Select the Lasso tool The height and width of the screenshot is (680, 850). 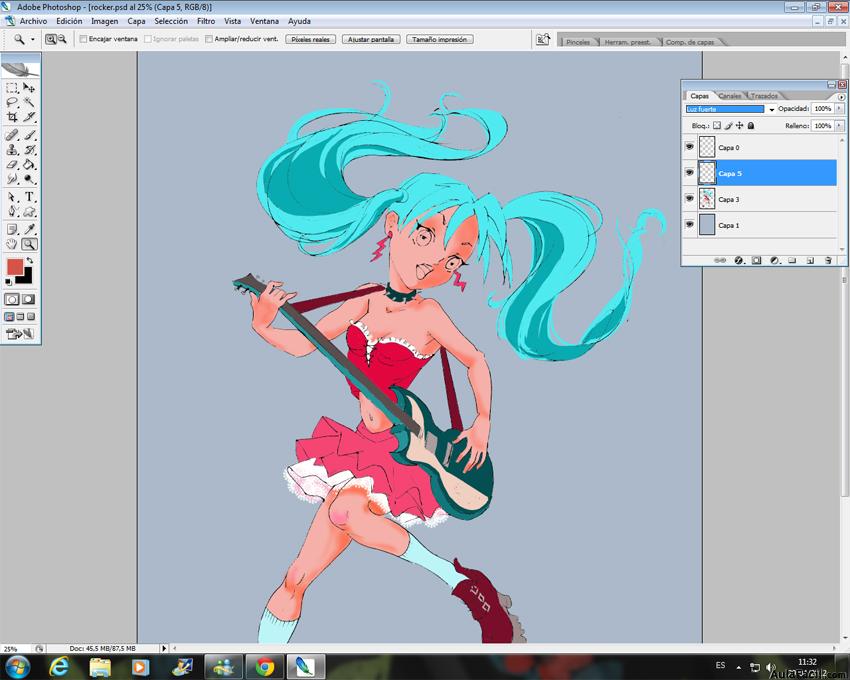click(12, 102)
